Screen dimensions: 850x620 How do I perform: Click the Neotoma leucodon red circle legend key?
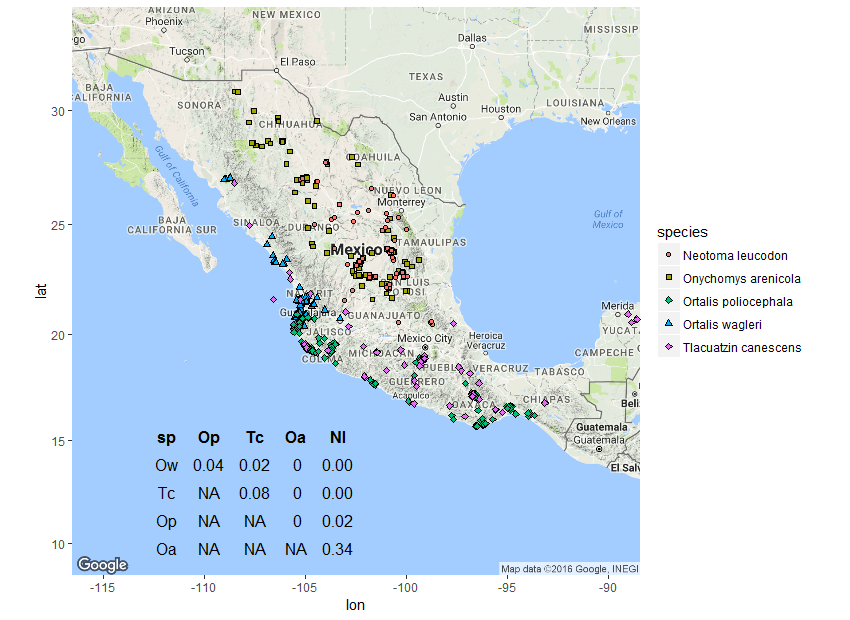click(668, 255)
